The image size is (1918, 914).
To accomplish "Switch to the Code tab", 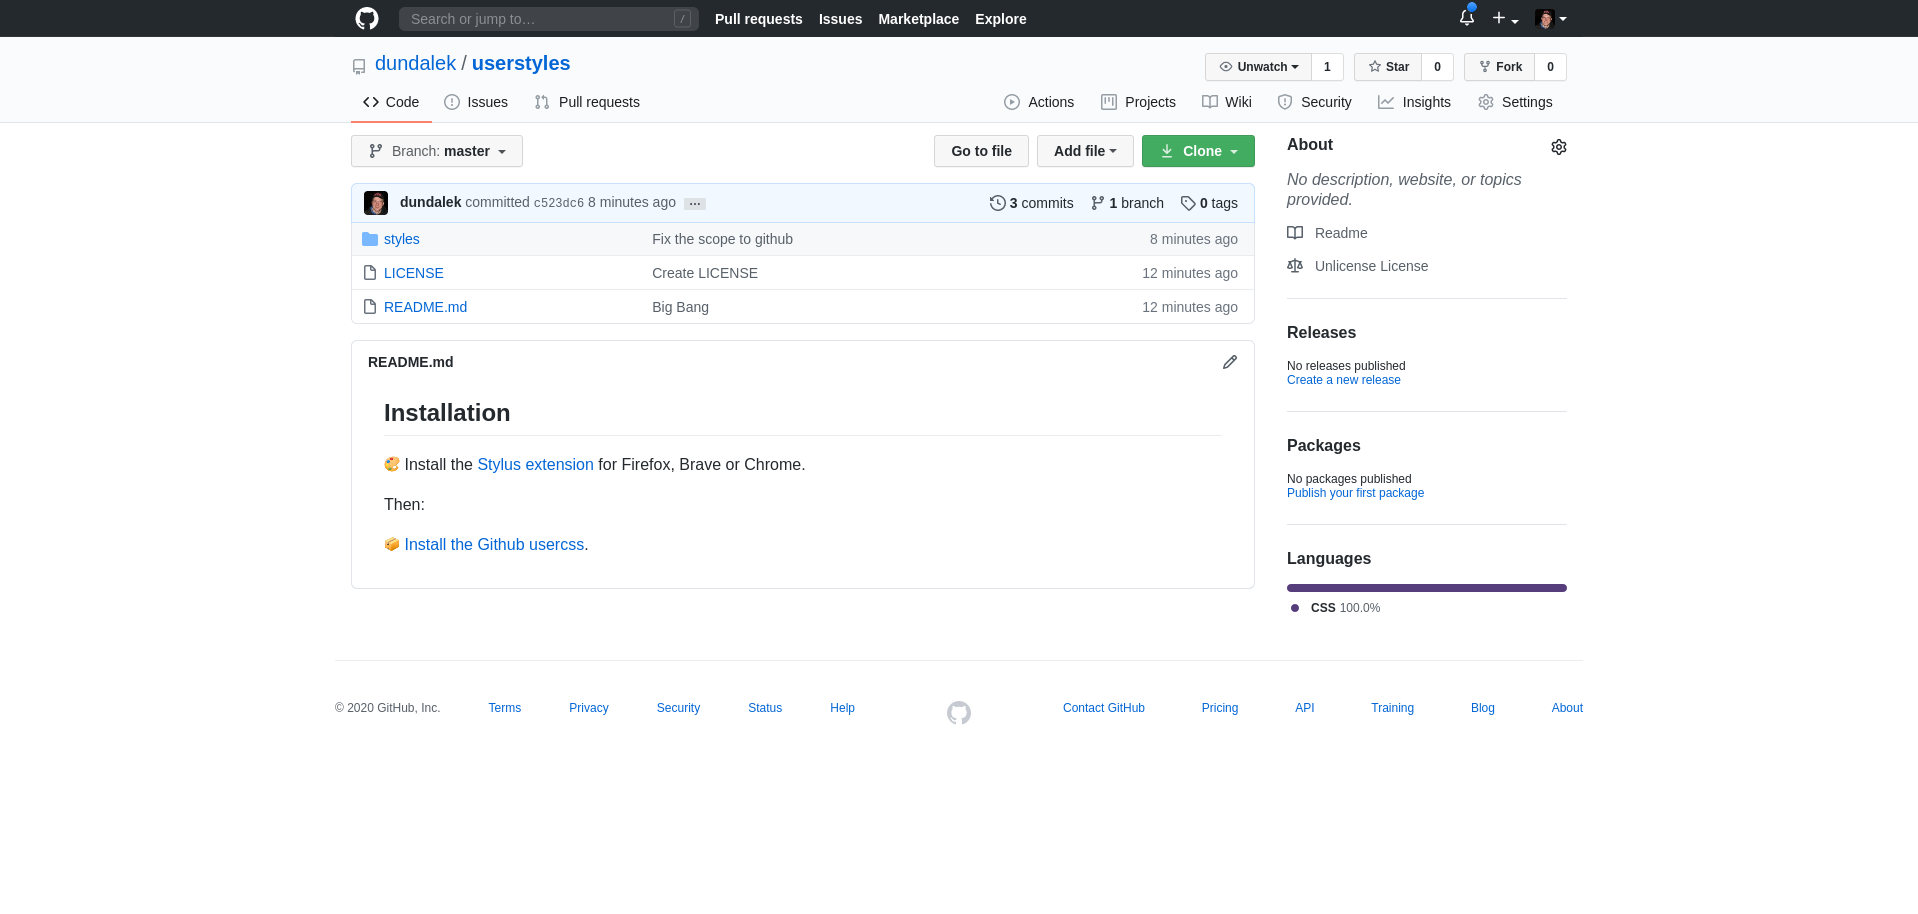I will click(x=391, y=102).
